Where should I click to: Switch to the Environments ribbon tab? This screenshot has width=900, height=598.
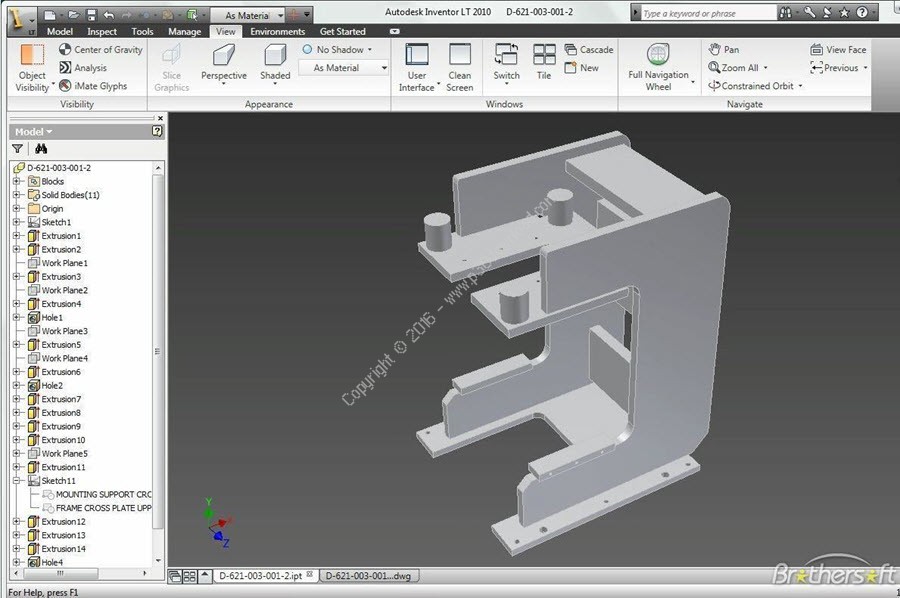[x=277, y=31]
